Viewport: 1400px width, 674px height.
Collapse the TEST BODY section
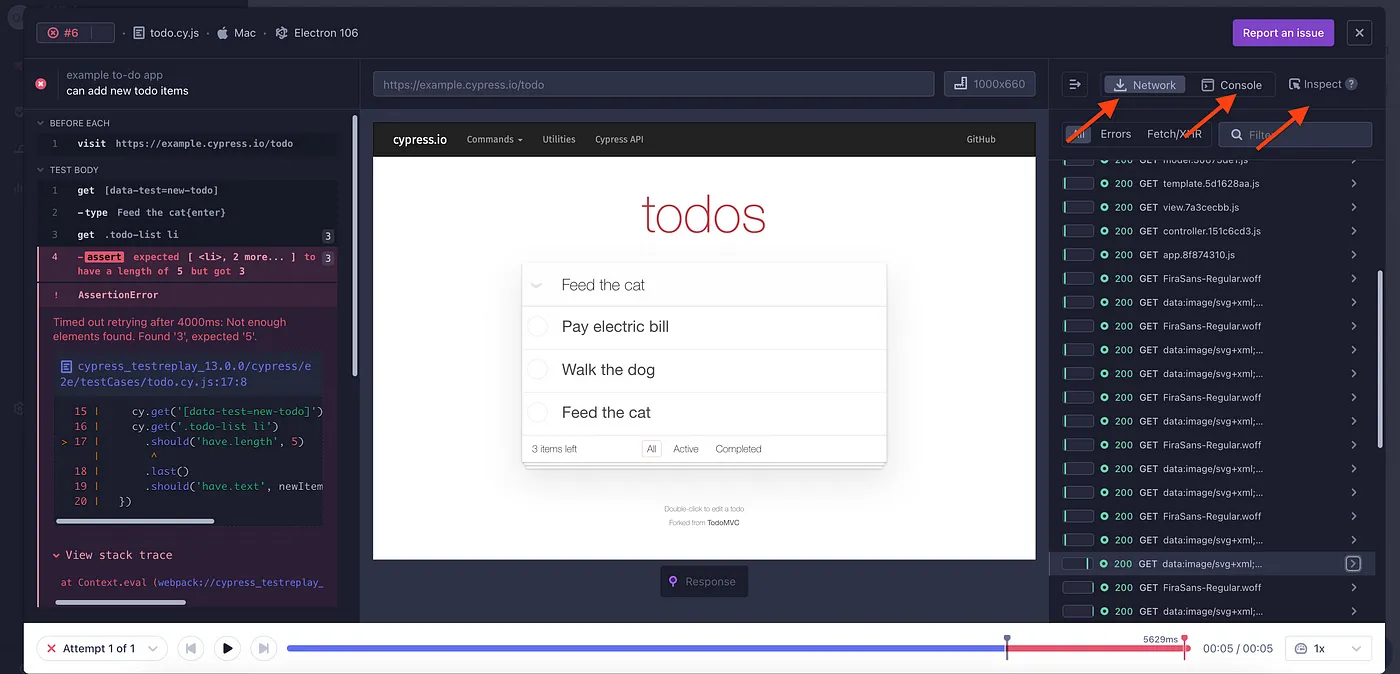[68, 170]
